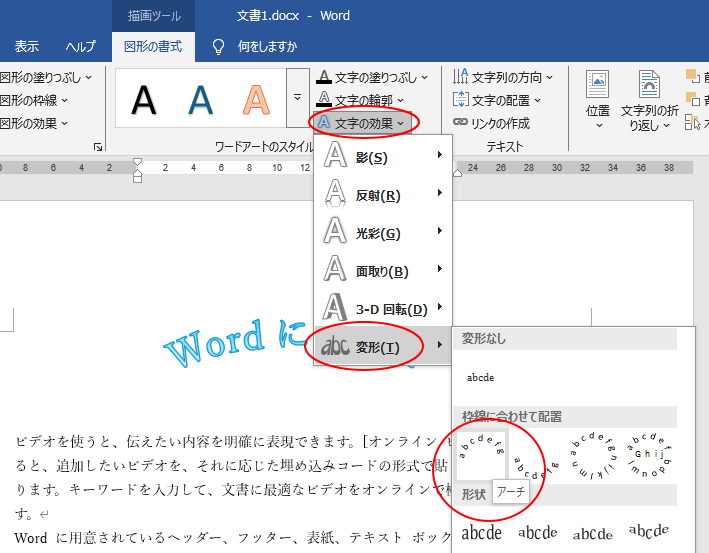This screenshot has width=709, height=553.
Task: Open 文字列の方向 dropdown
Action: [503, 78]
